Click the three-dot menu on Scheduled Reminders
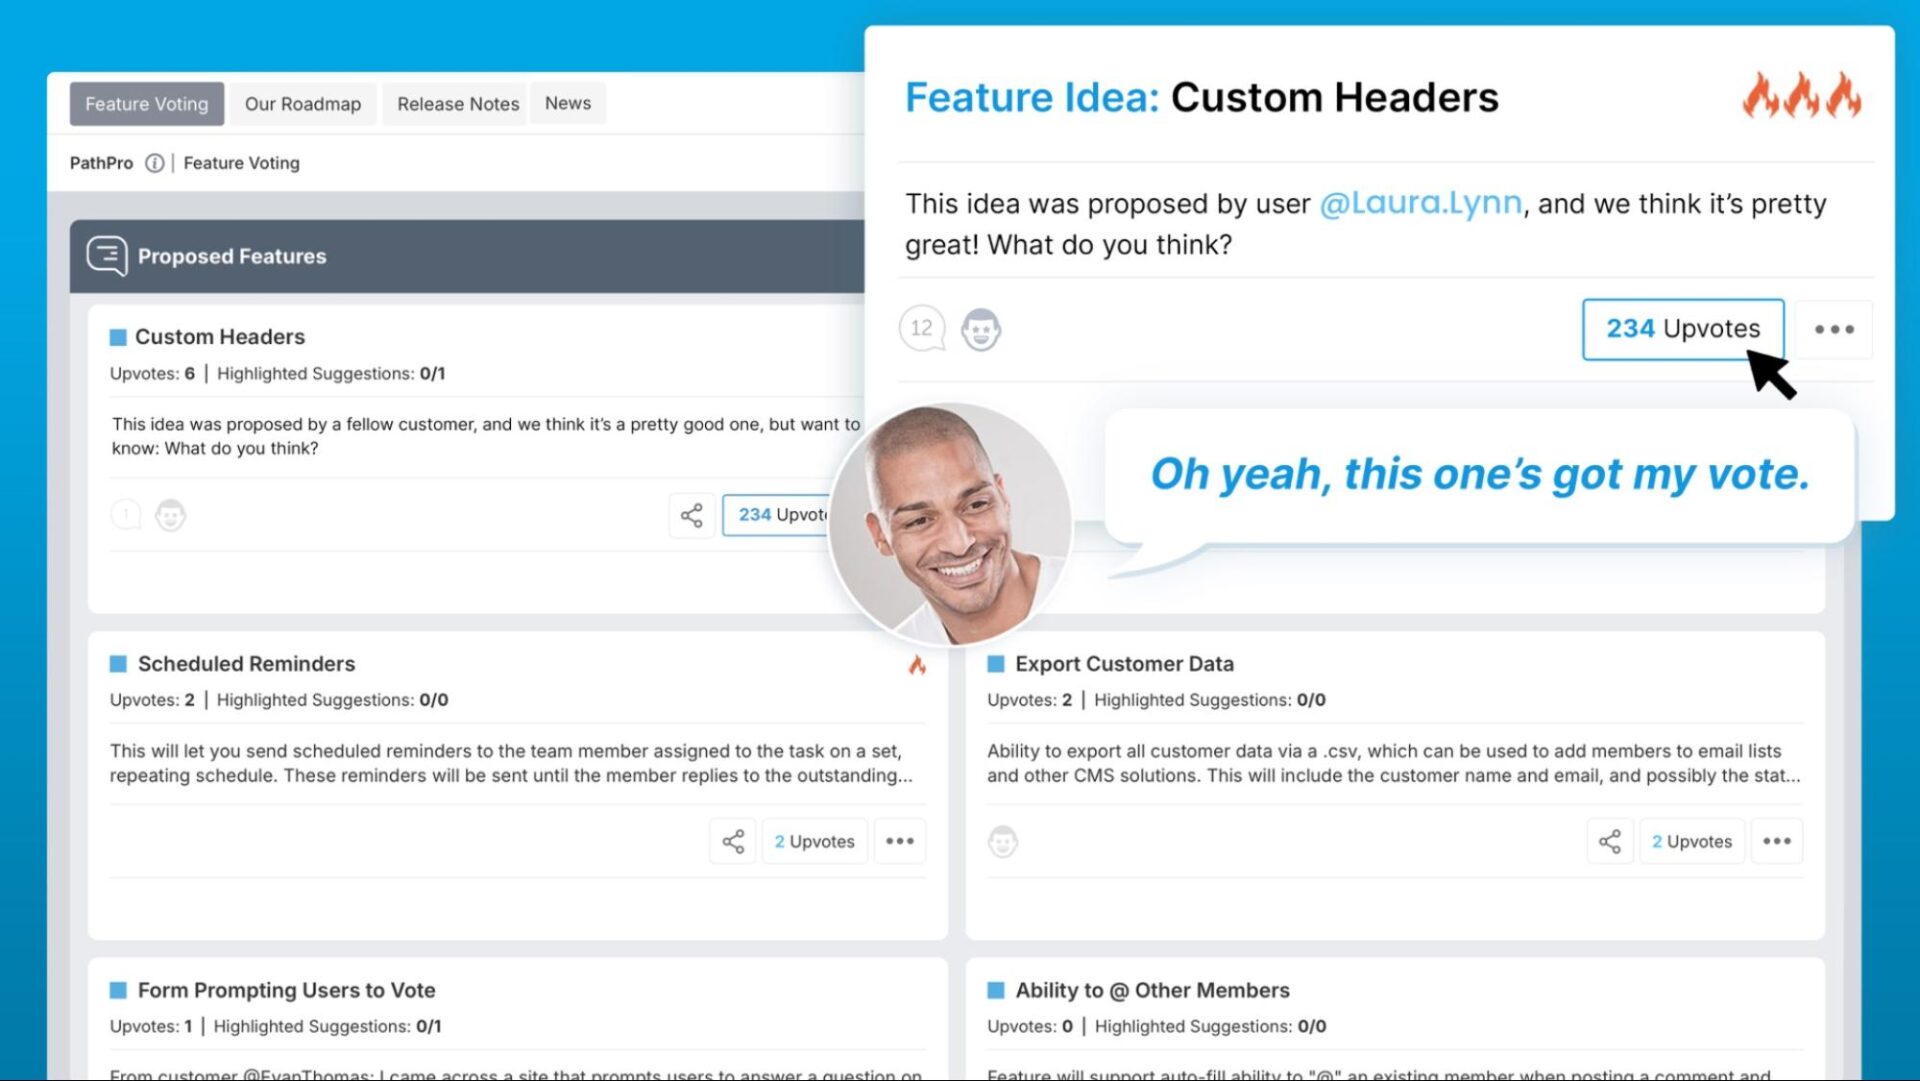 901,840
